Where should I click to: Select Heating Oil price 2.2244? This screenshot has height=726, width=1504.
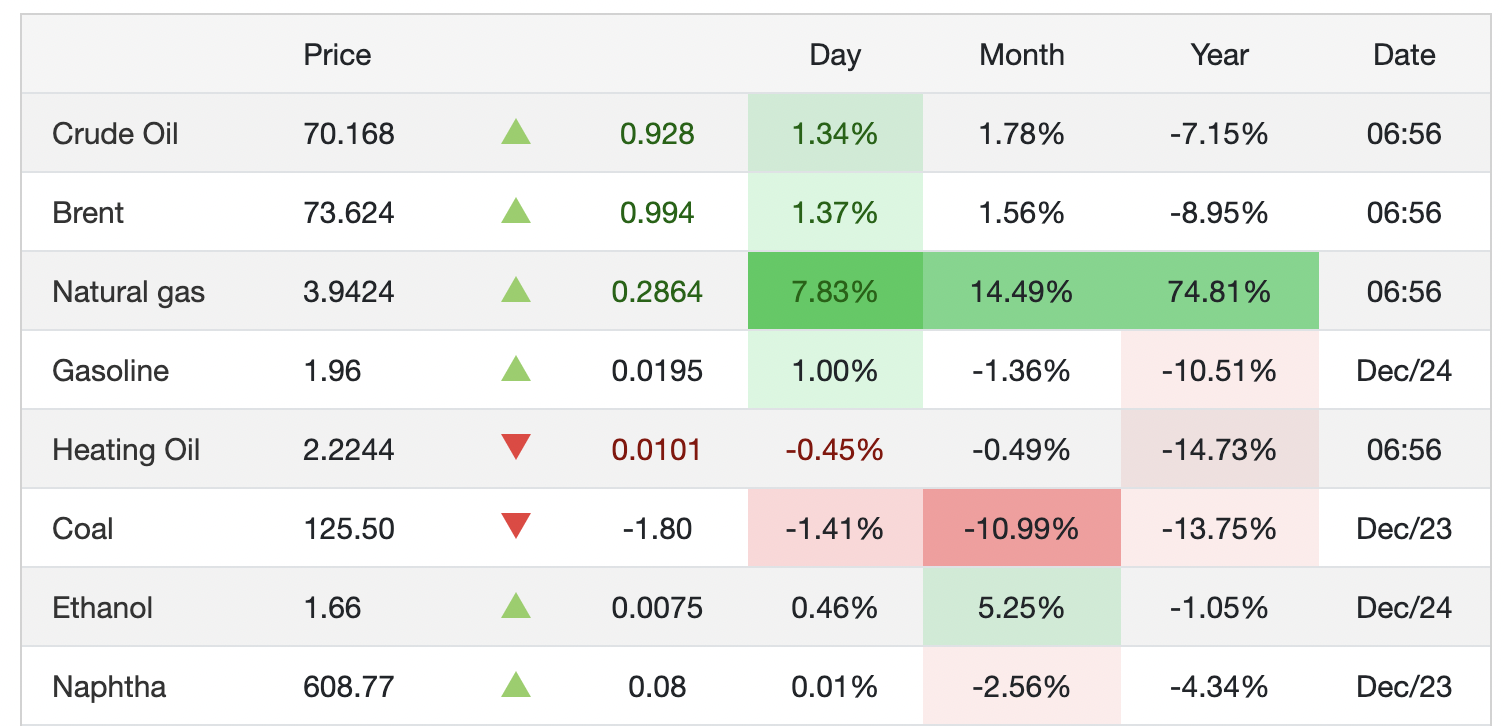[x=349, y=450]
